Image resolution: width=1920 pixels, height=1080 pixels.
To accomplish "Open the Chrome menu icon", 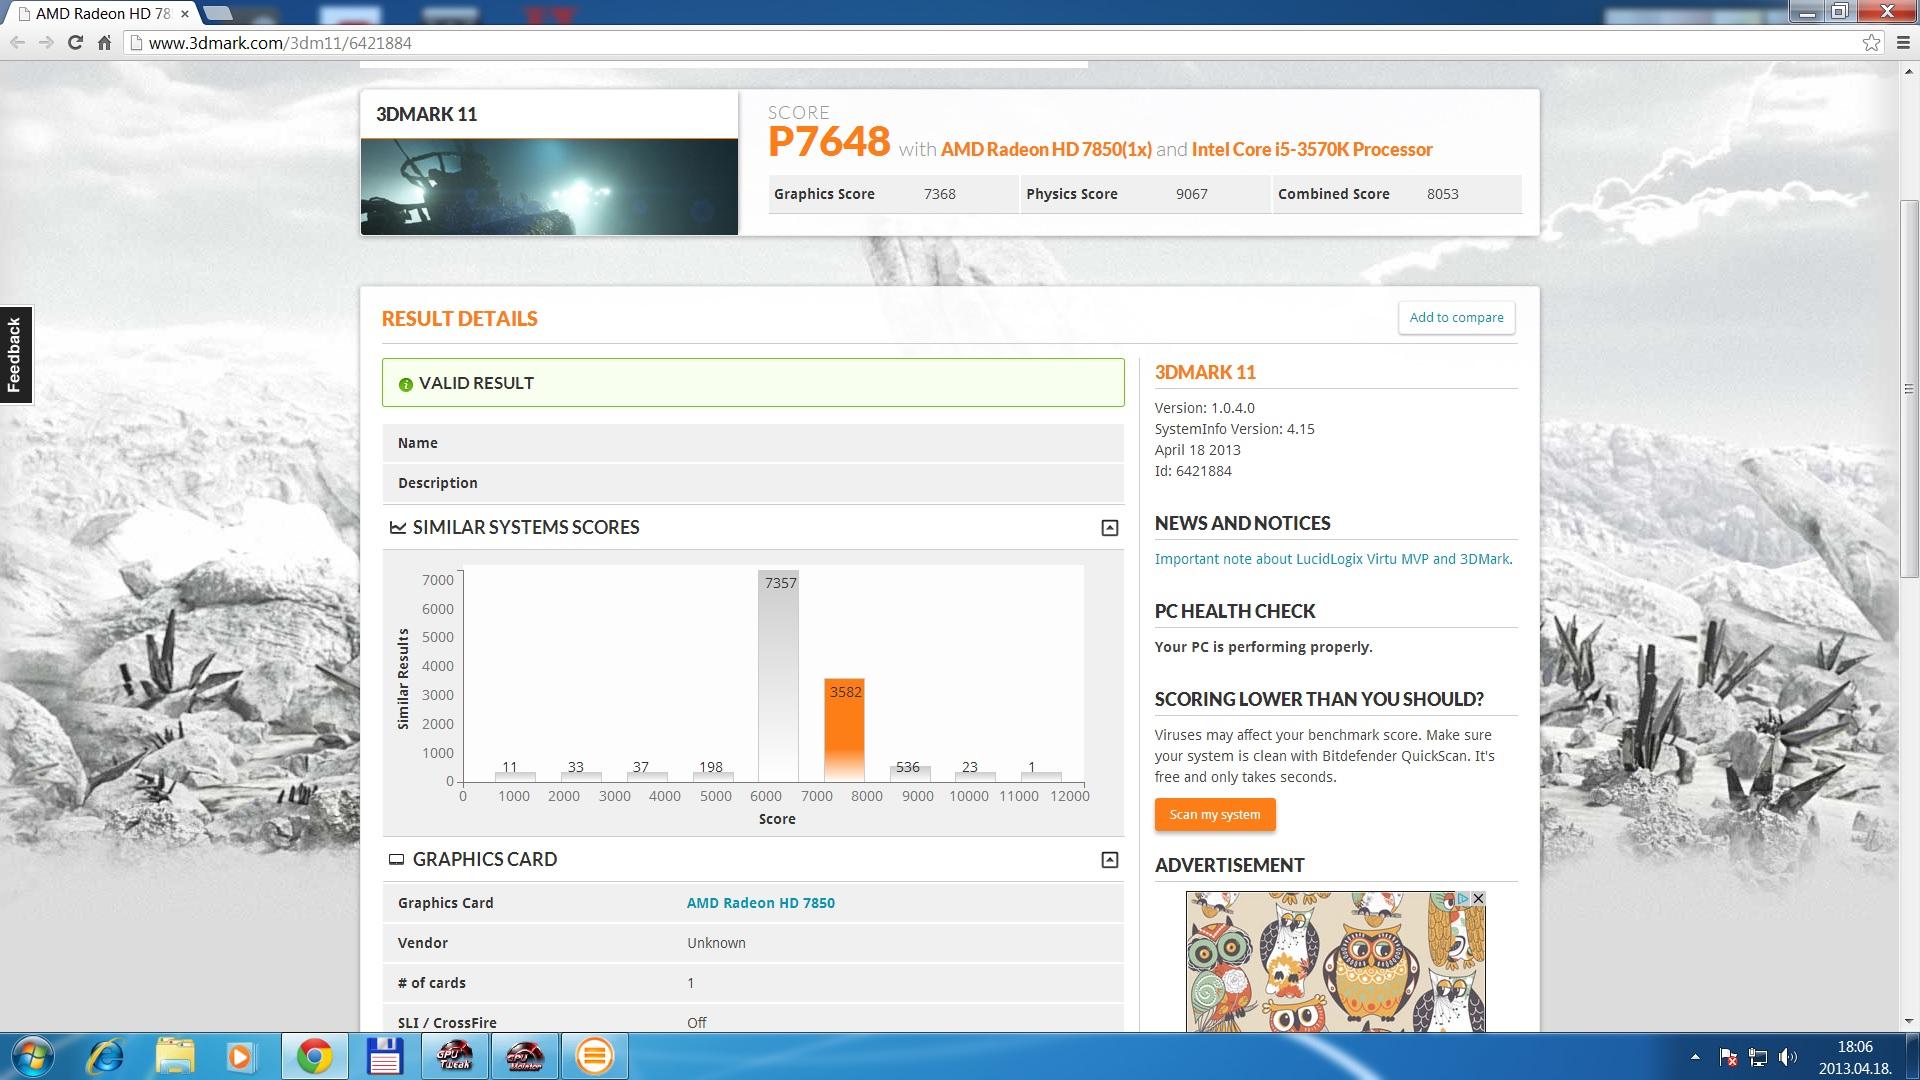I will click(x=1903, y=43).
